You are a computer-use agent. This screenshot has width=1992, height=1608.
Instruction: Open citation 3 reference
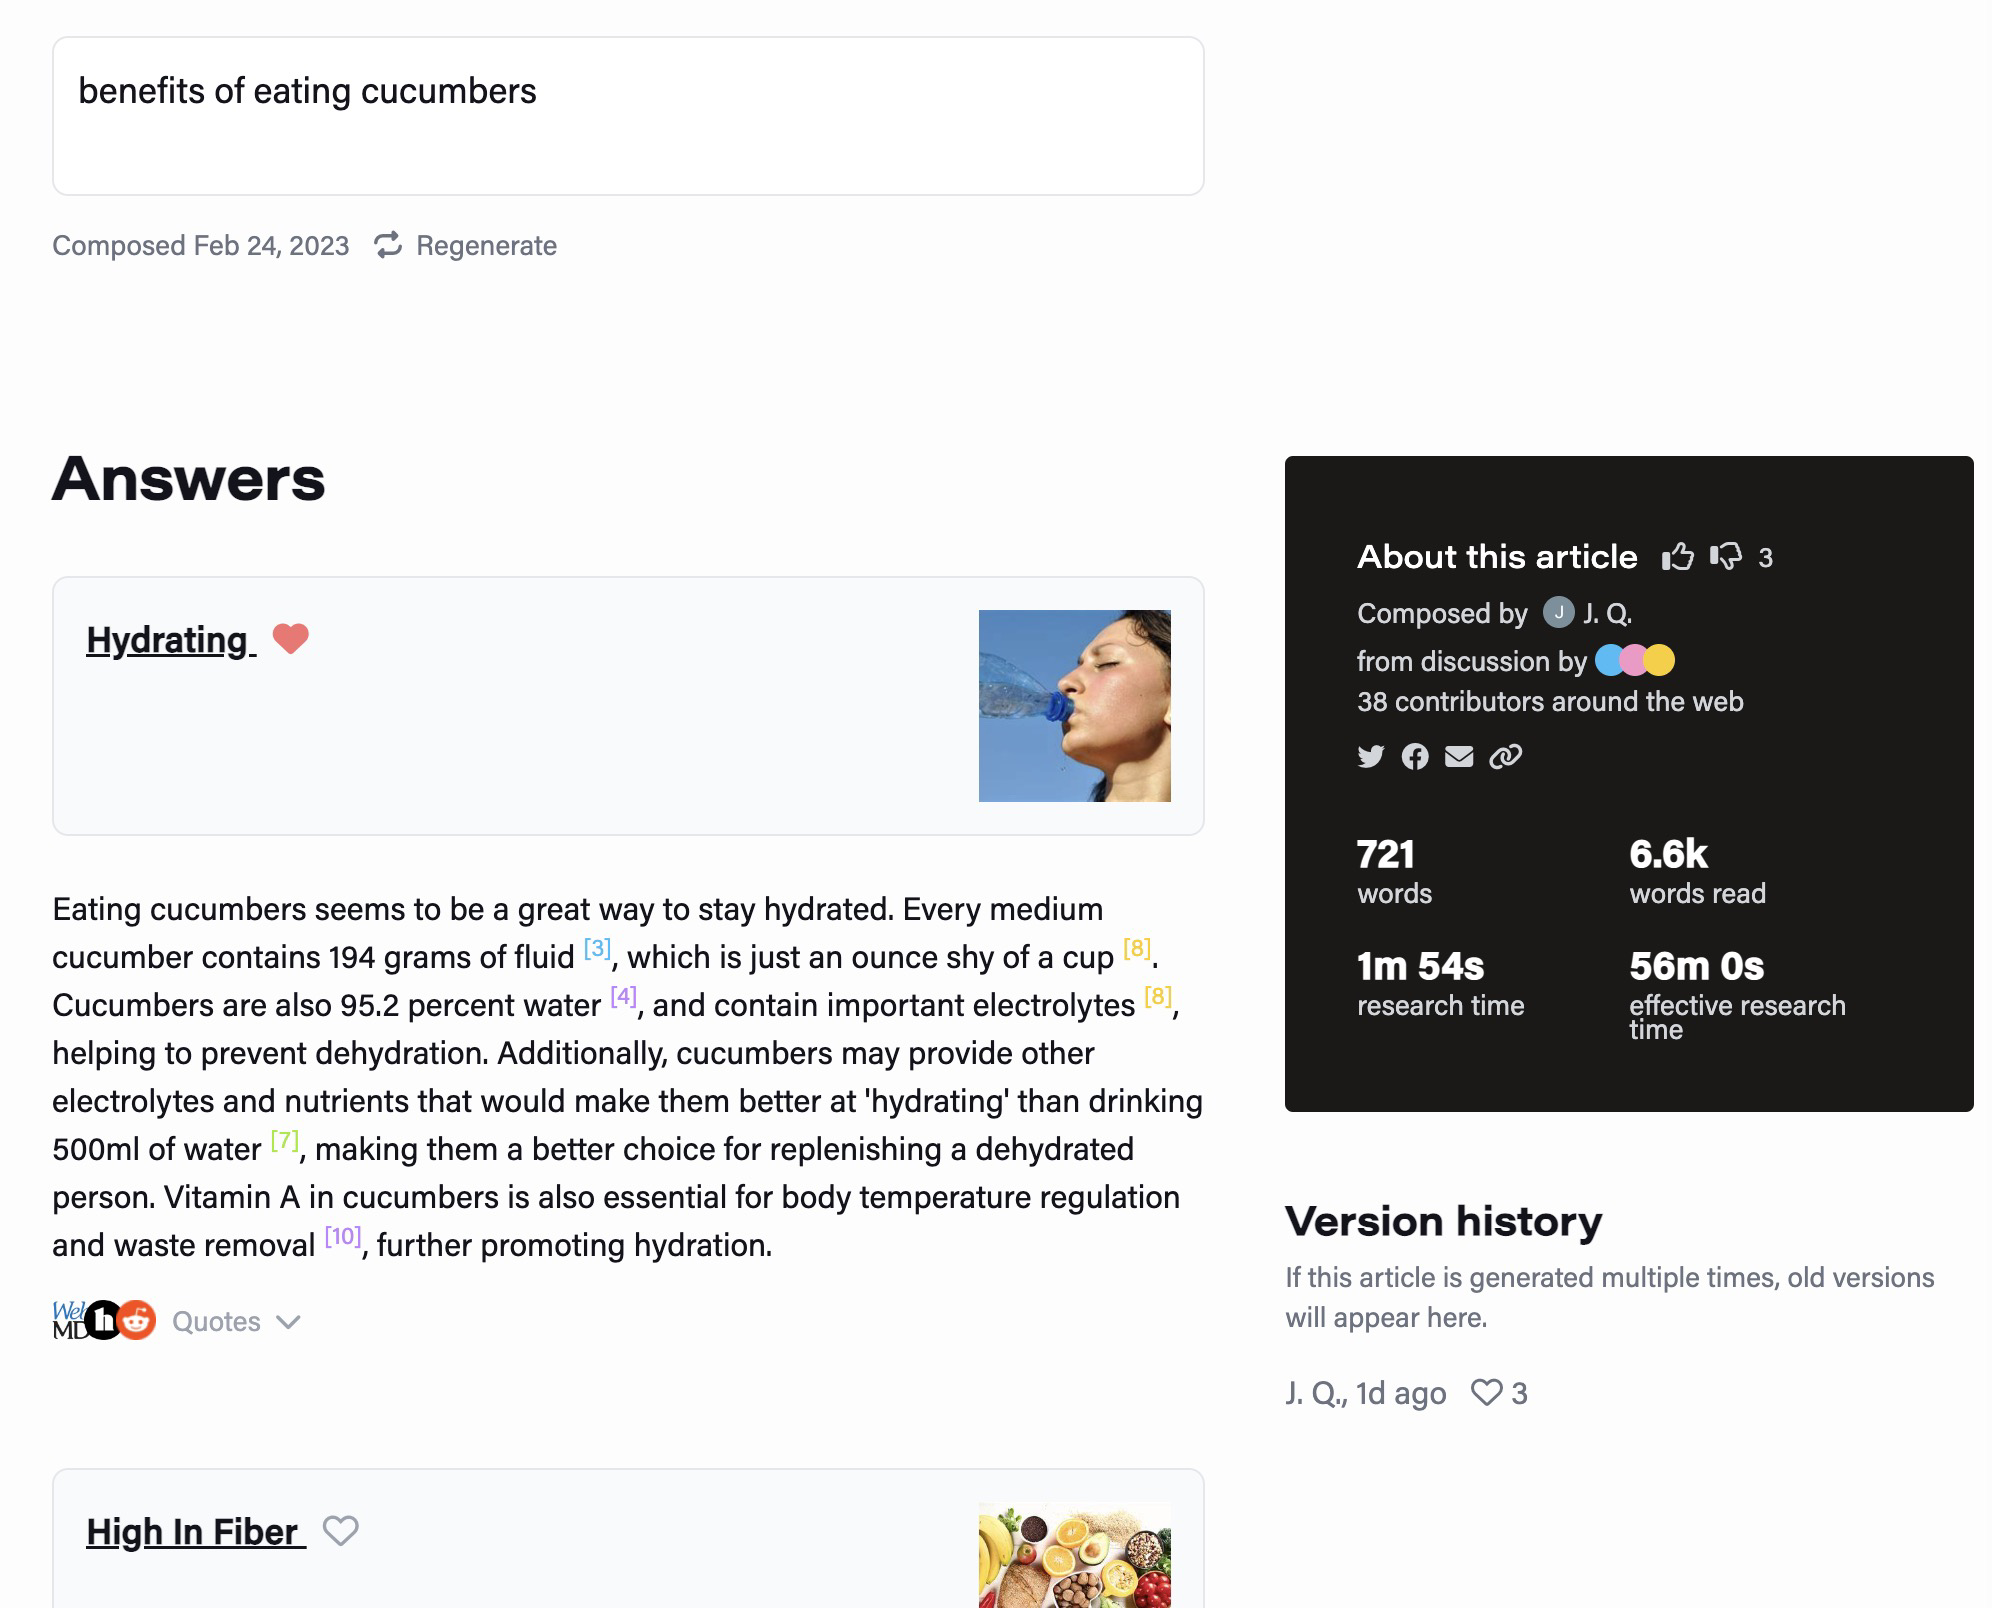pyautogui.click(x=597, y=947)
